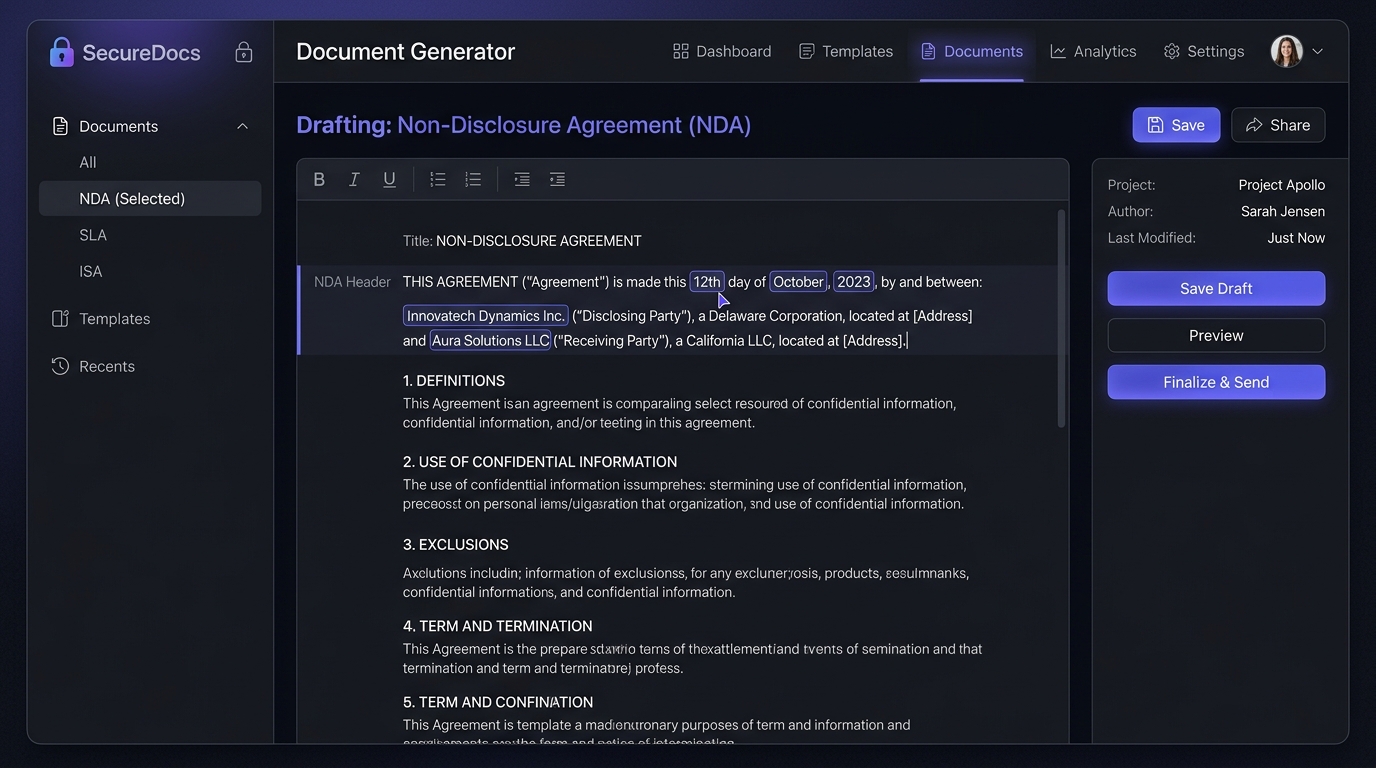Click the Preview button
This screenshot has height=768, width=1376.
[1216, 335]
